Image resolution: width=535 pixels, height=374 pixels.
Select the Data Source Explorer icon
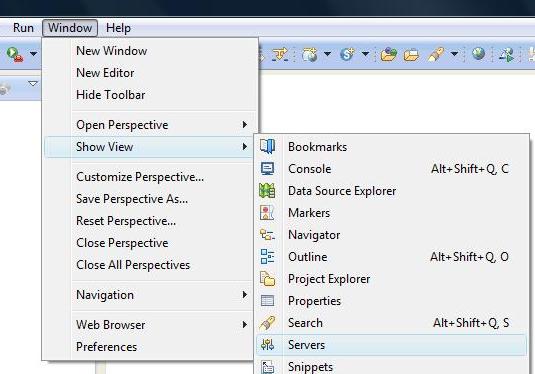[267, 190]
